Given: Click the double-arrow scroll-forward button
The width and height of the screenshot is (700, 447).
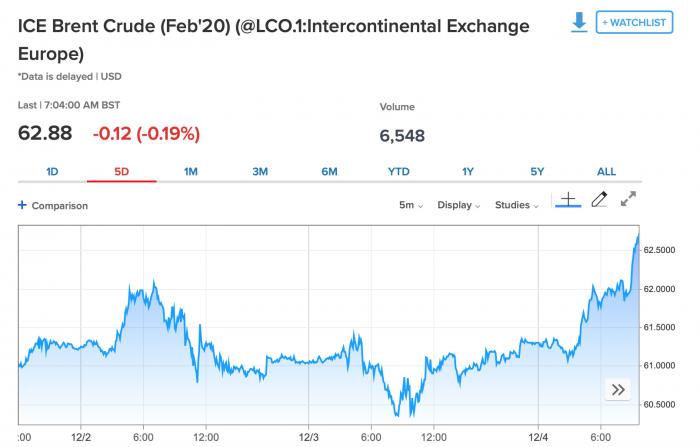Looking at the screenshot, I should tap(618, 390).
